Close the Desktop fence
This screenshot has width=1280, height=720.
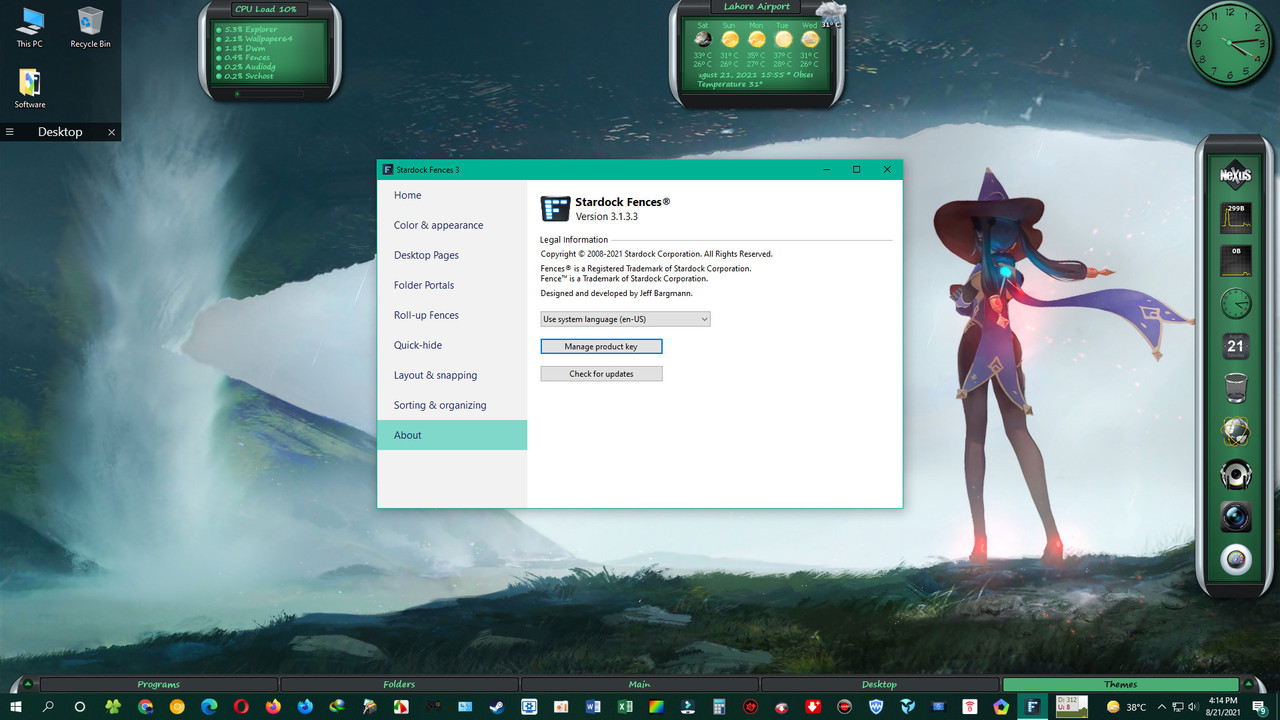[x=111, y=132]
